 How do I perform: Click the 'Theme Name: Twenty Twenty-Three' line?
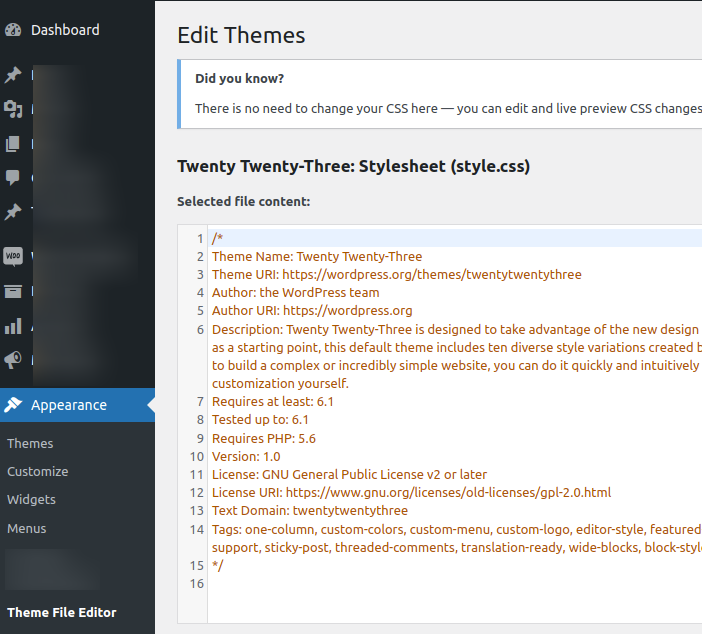pyautogui.click(x=317, y=257)
